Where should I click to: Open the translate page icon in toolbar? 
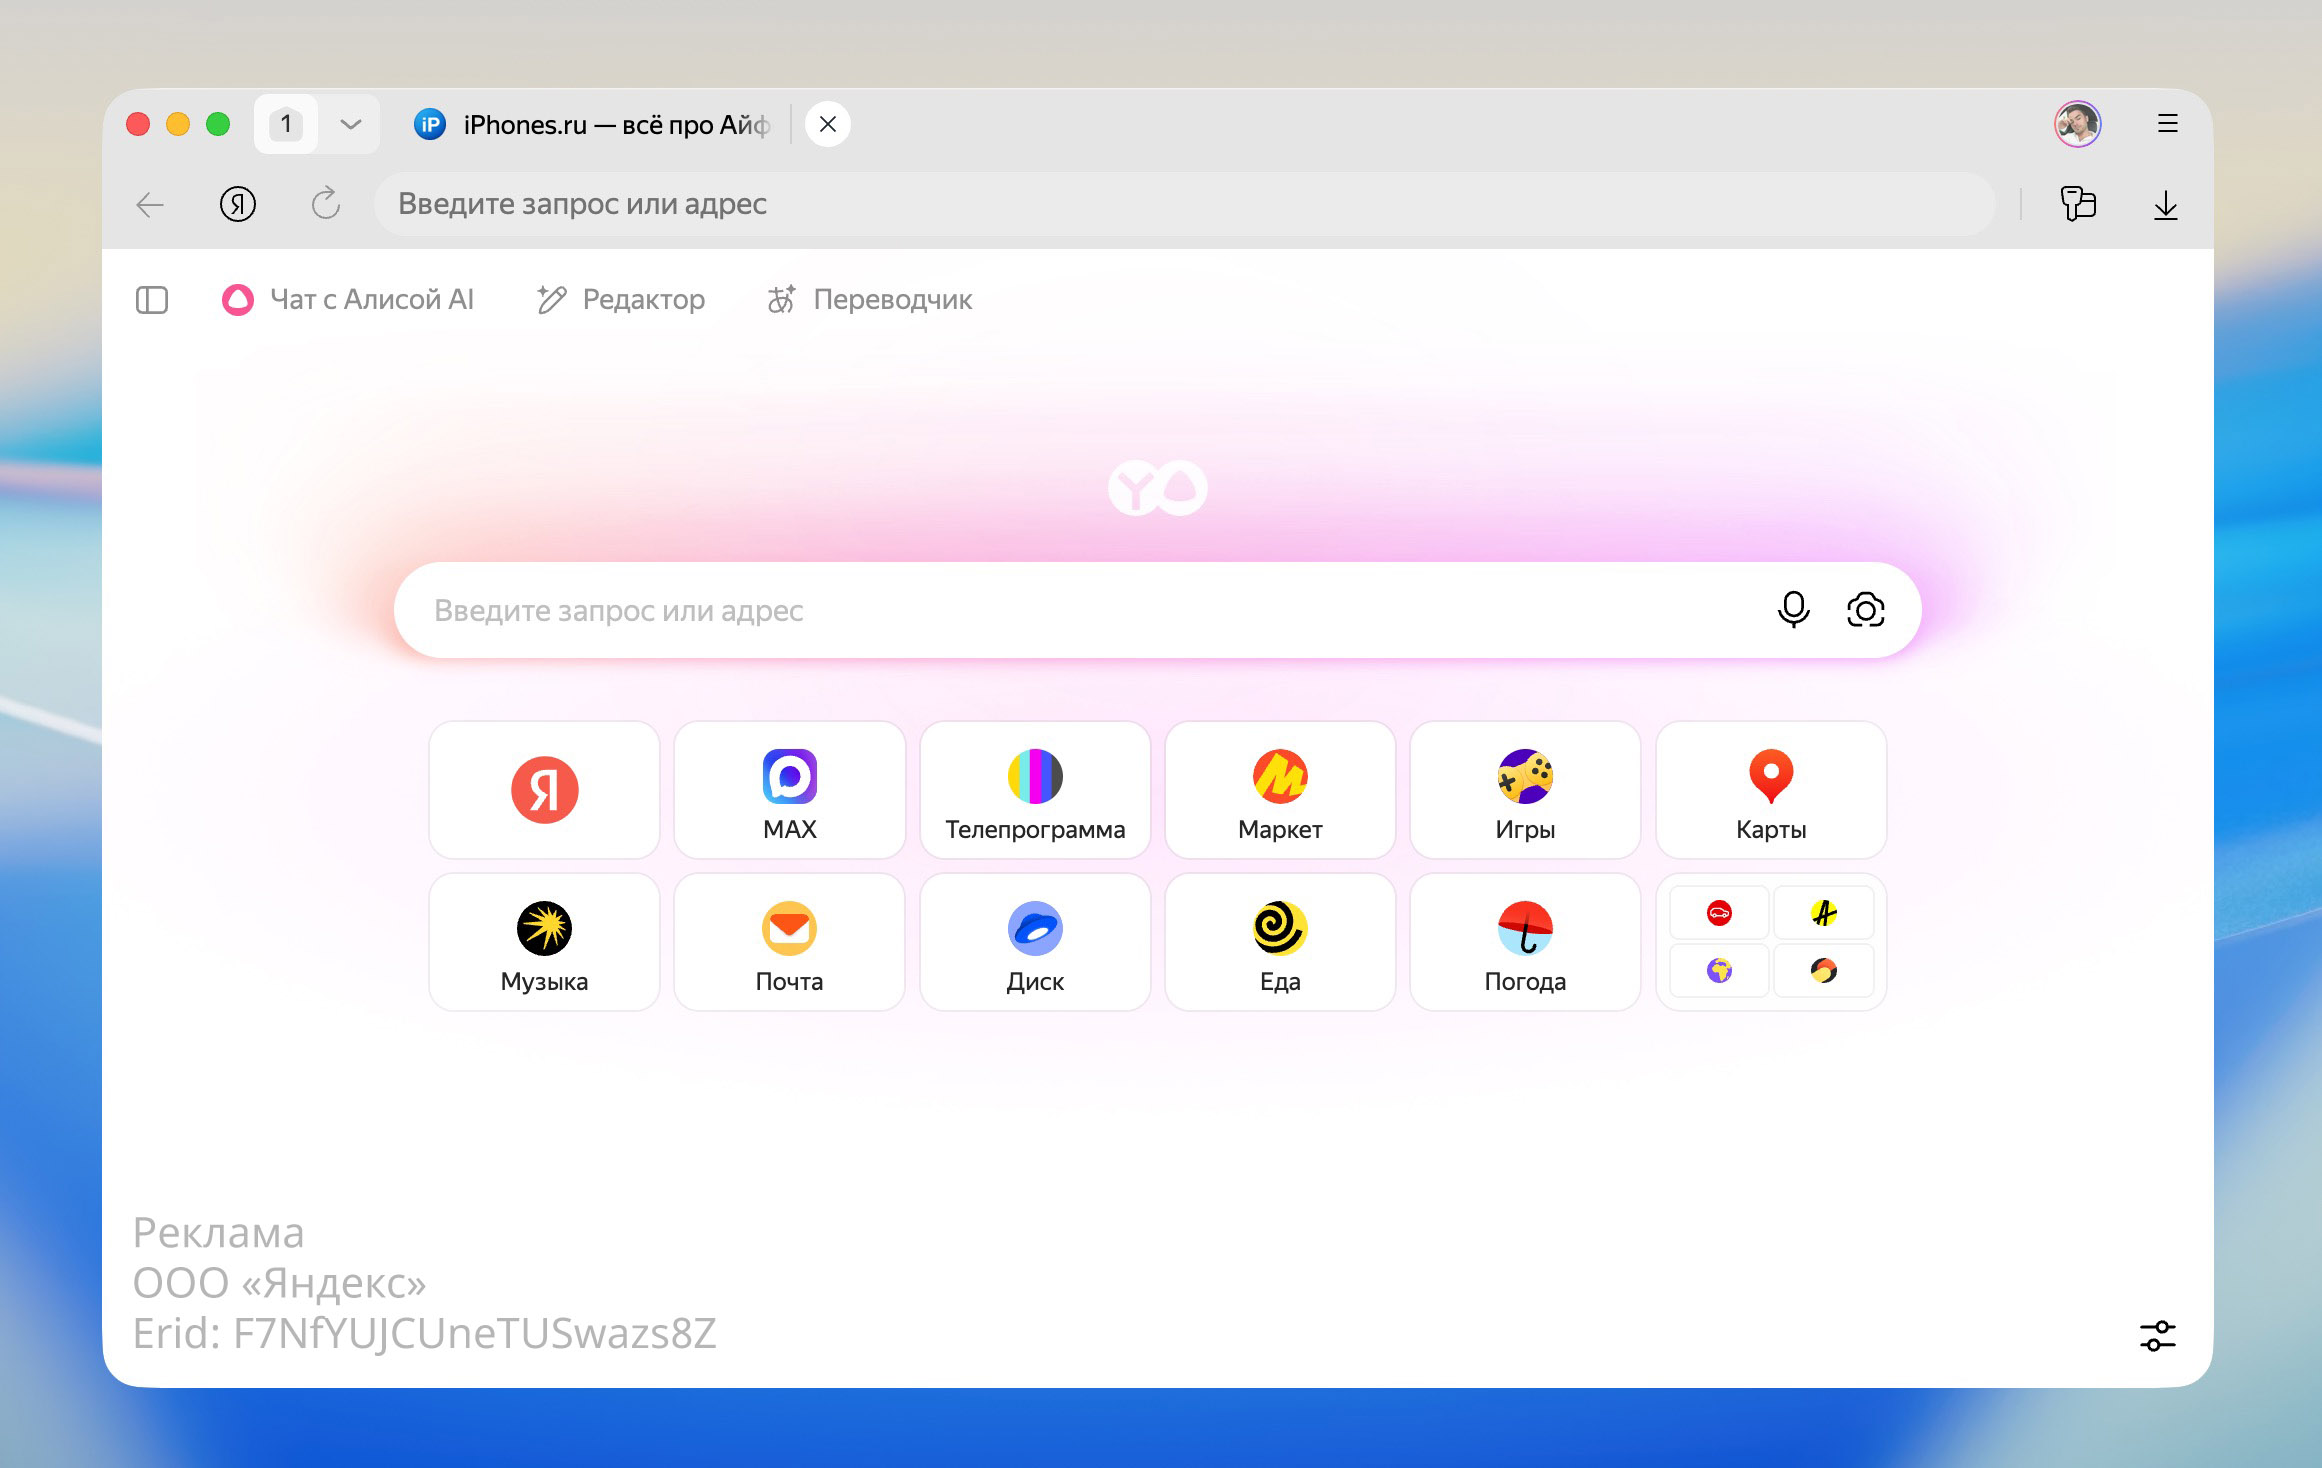[2078, 204]
